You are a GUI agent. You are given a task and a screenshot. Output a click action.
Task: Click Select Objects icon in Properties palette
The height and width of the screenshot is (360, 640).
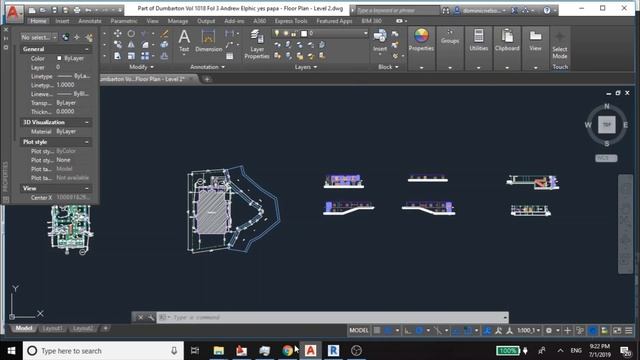[77, 38]
